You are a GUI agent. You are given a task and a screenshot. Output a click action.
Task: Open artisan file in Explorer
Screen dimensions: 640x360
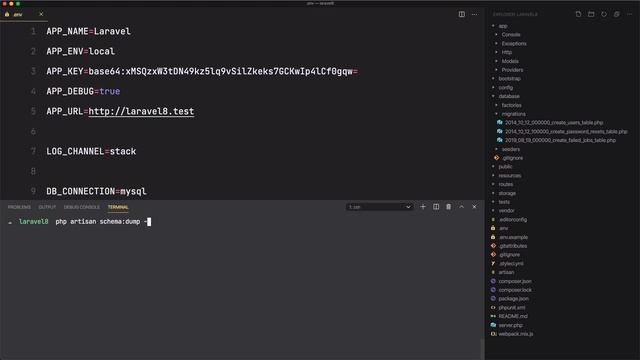coord(506,272)
